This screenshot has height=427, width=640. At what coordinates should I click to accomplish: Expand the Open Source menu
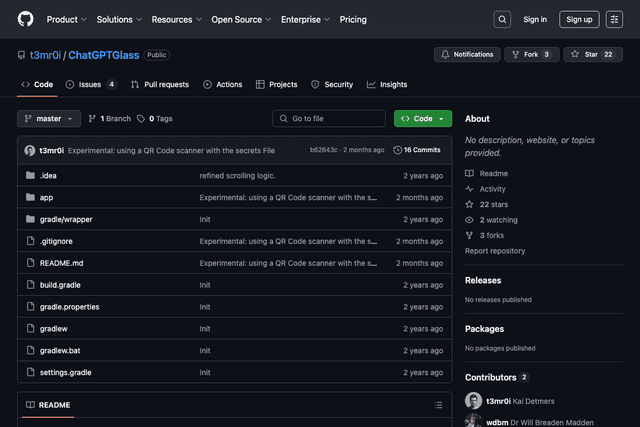click(240, 19)
